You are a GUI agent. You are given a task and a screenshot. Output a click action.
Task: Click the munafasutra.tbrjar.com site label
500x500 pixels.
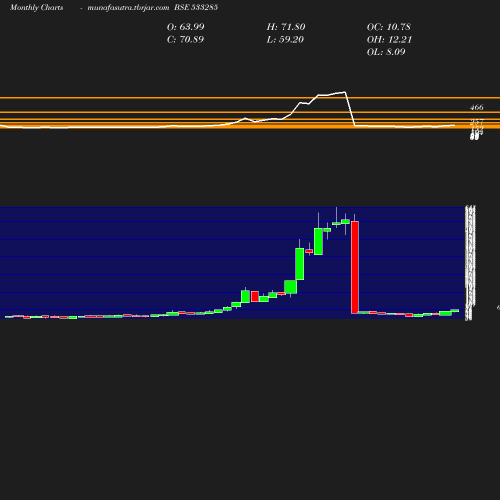pos(128,8)
